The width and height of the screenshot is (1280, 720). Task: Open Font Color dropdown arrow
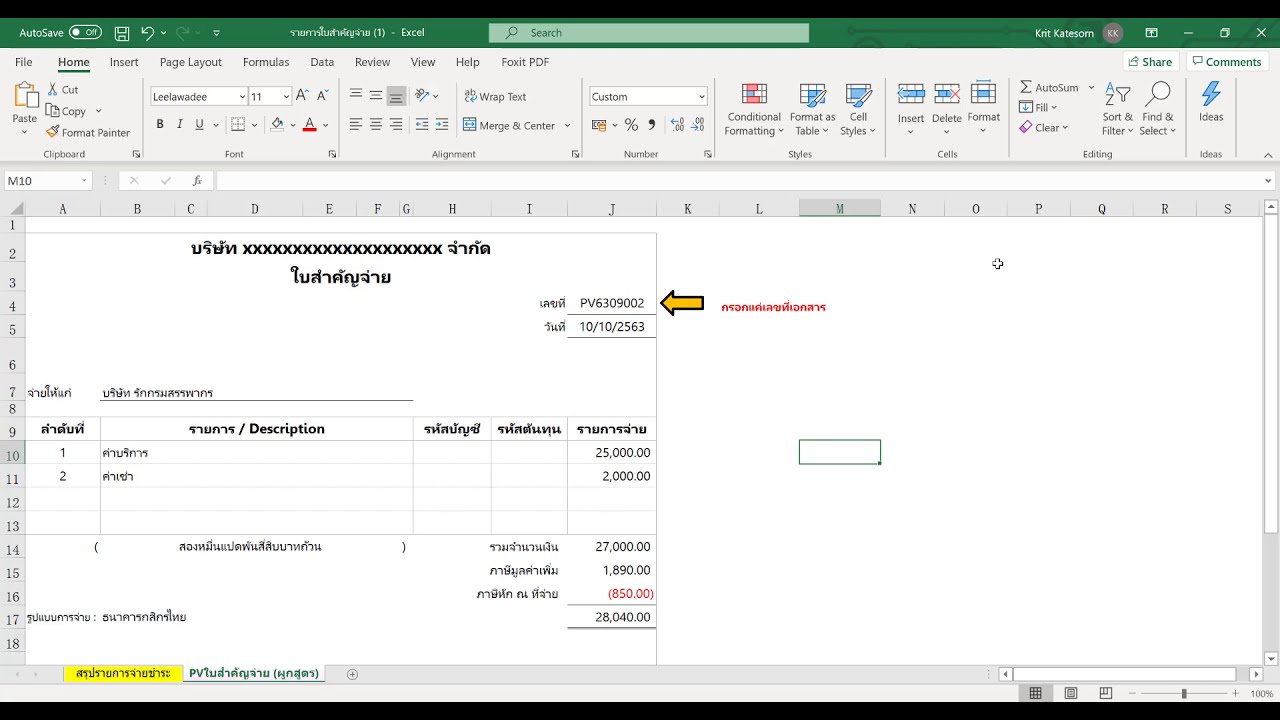click(x=326, y=125)
